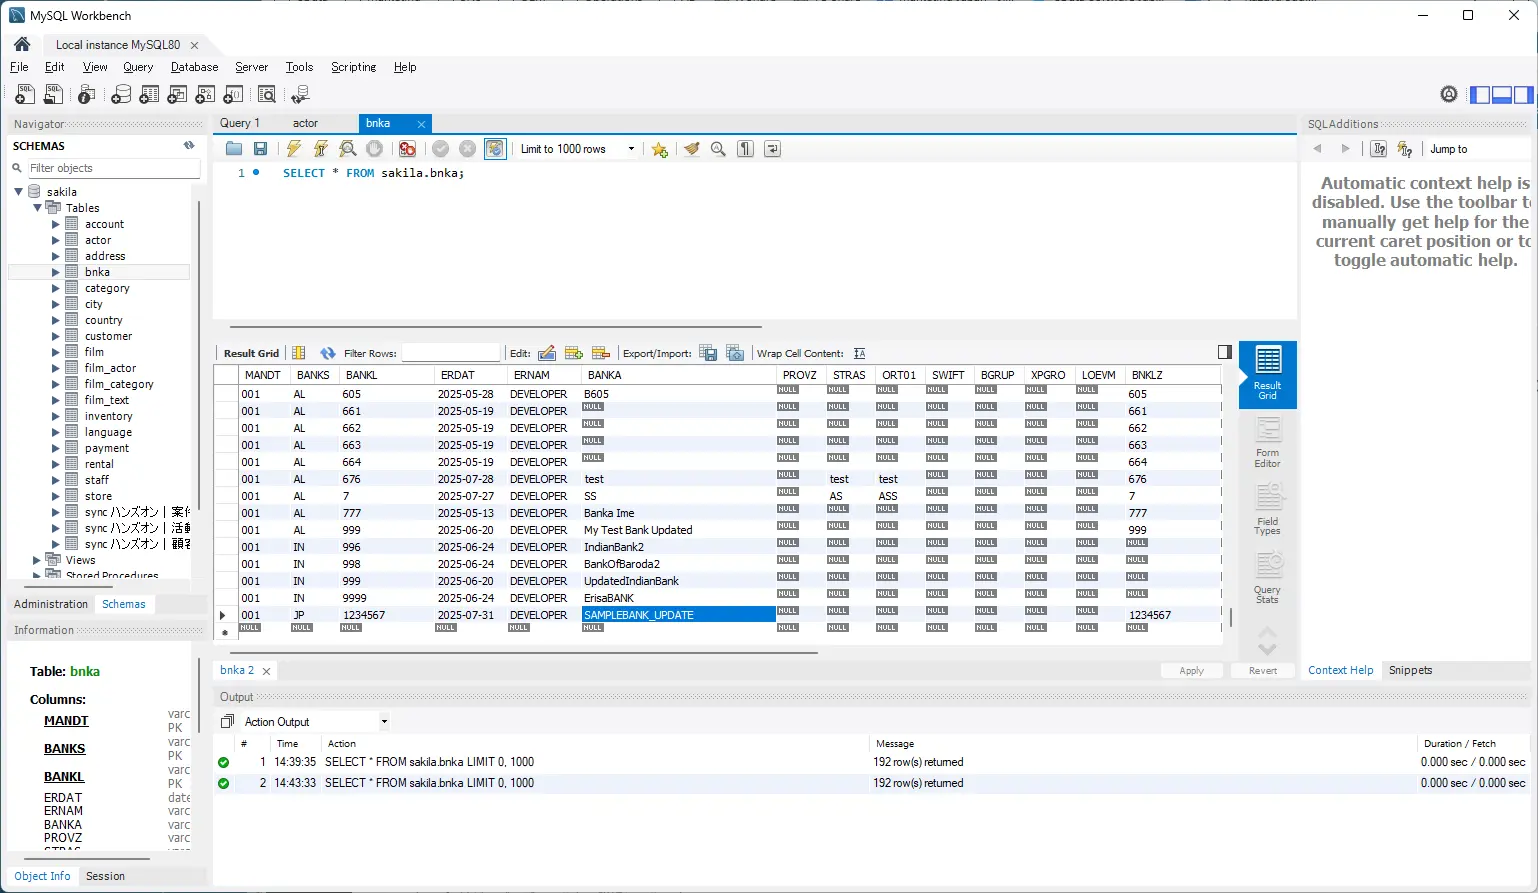
Task: Open the Database menu
Action: coord(193,67)
